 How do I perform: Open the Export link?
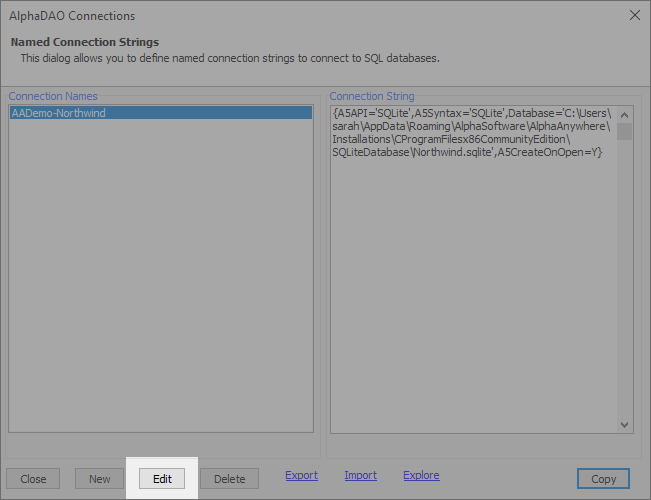click(x=301, y=475)
